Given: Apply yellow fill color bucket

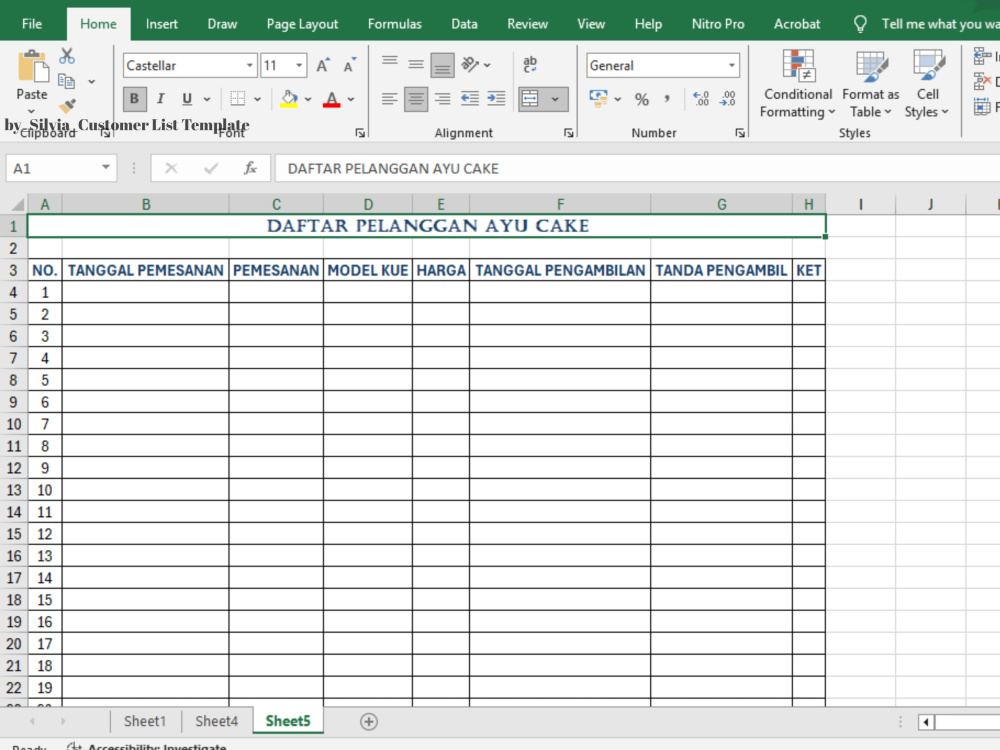Looking at the screenshot, I should [x=289, y=99].
